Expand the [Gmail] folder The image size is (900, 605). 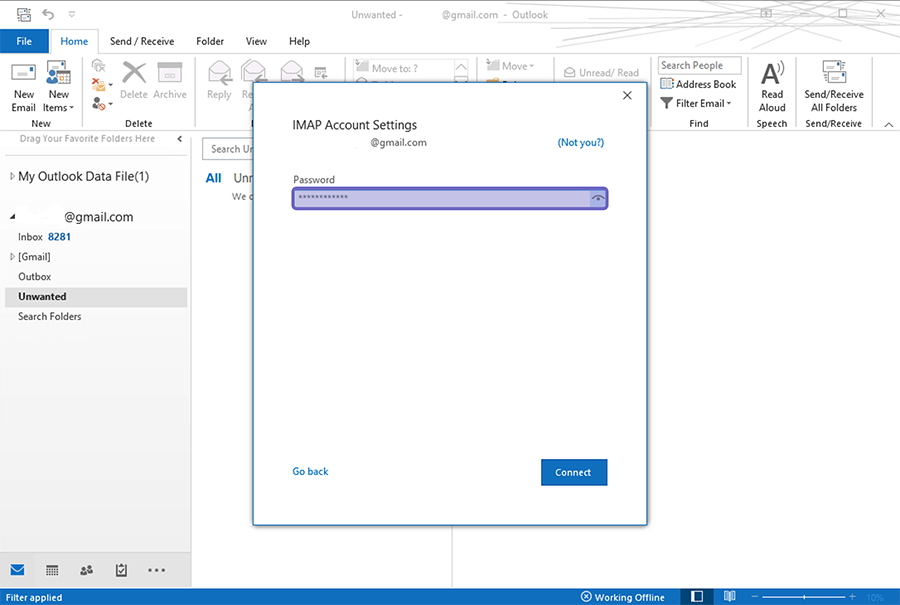[x=12, y=257]
